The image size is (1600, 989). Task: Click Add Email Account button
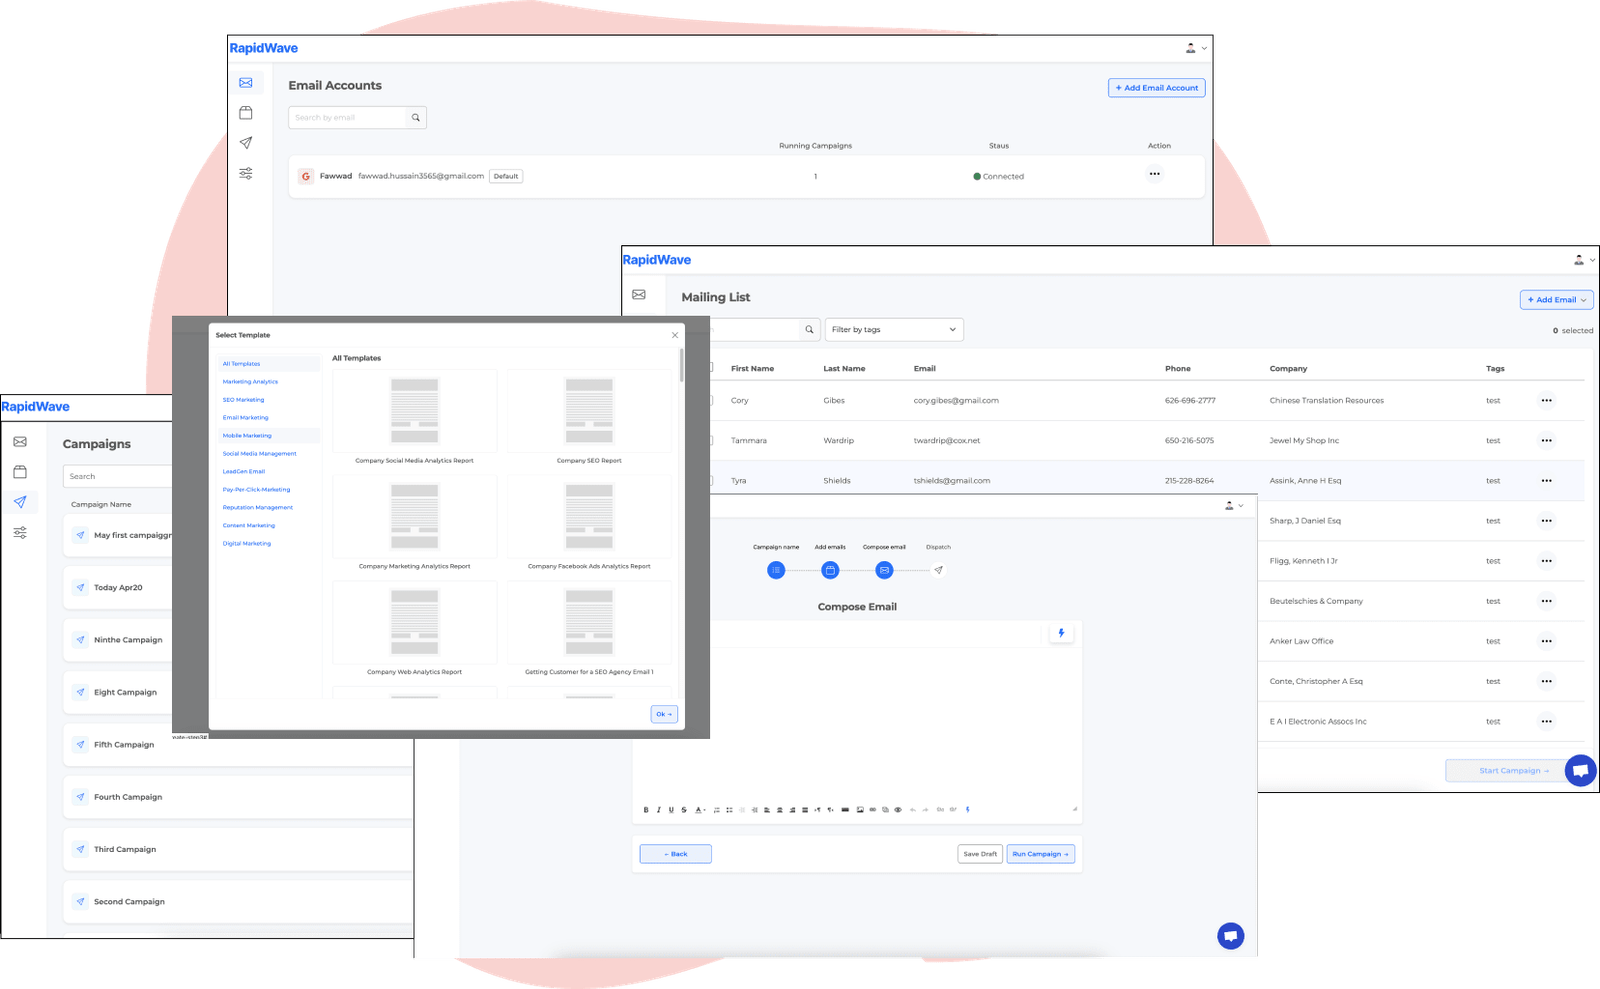point(1157,88)
